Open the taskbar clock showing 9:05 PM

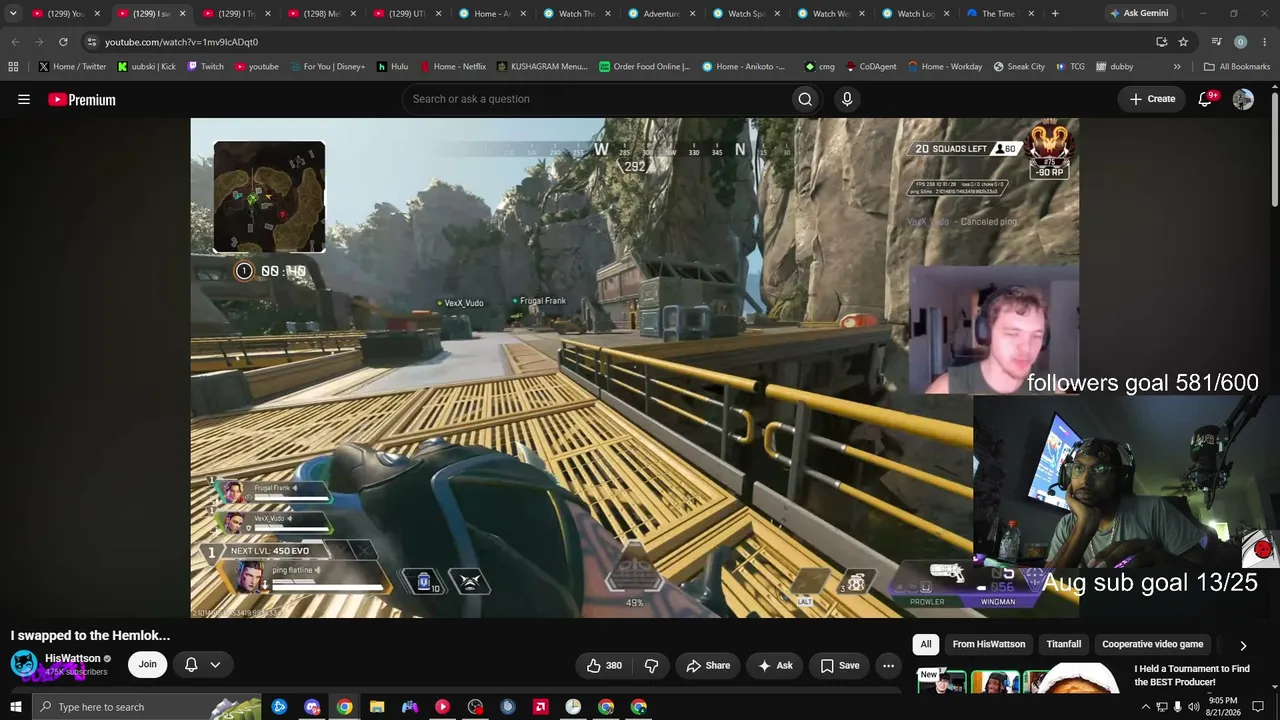[1223, 707]
